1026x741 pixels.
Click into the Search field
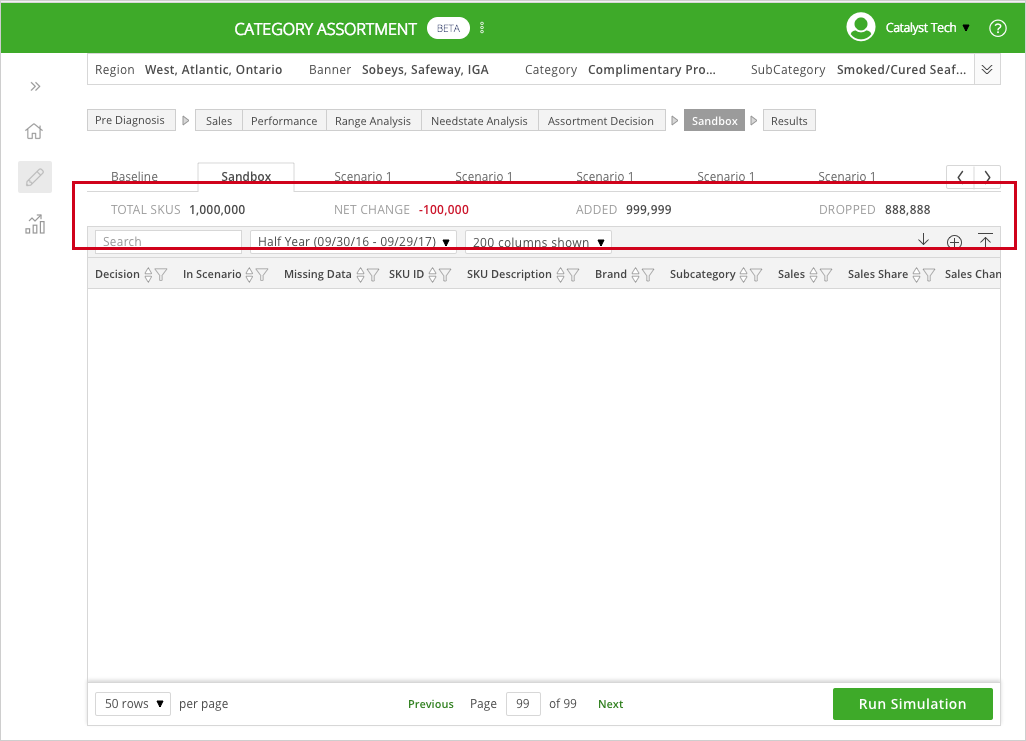168,242
